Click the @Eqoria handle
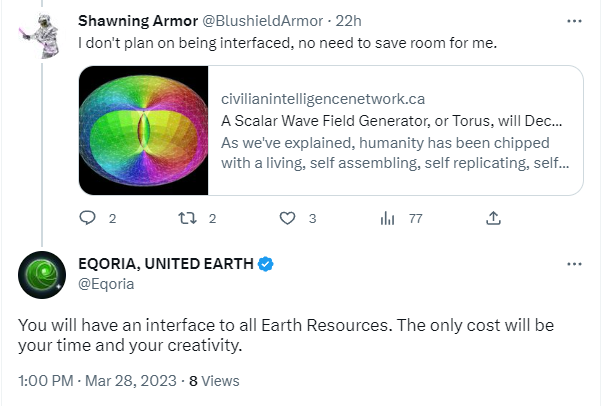Image resolution: width=601 pixels, height=406 pixels. coord(106,284)
